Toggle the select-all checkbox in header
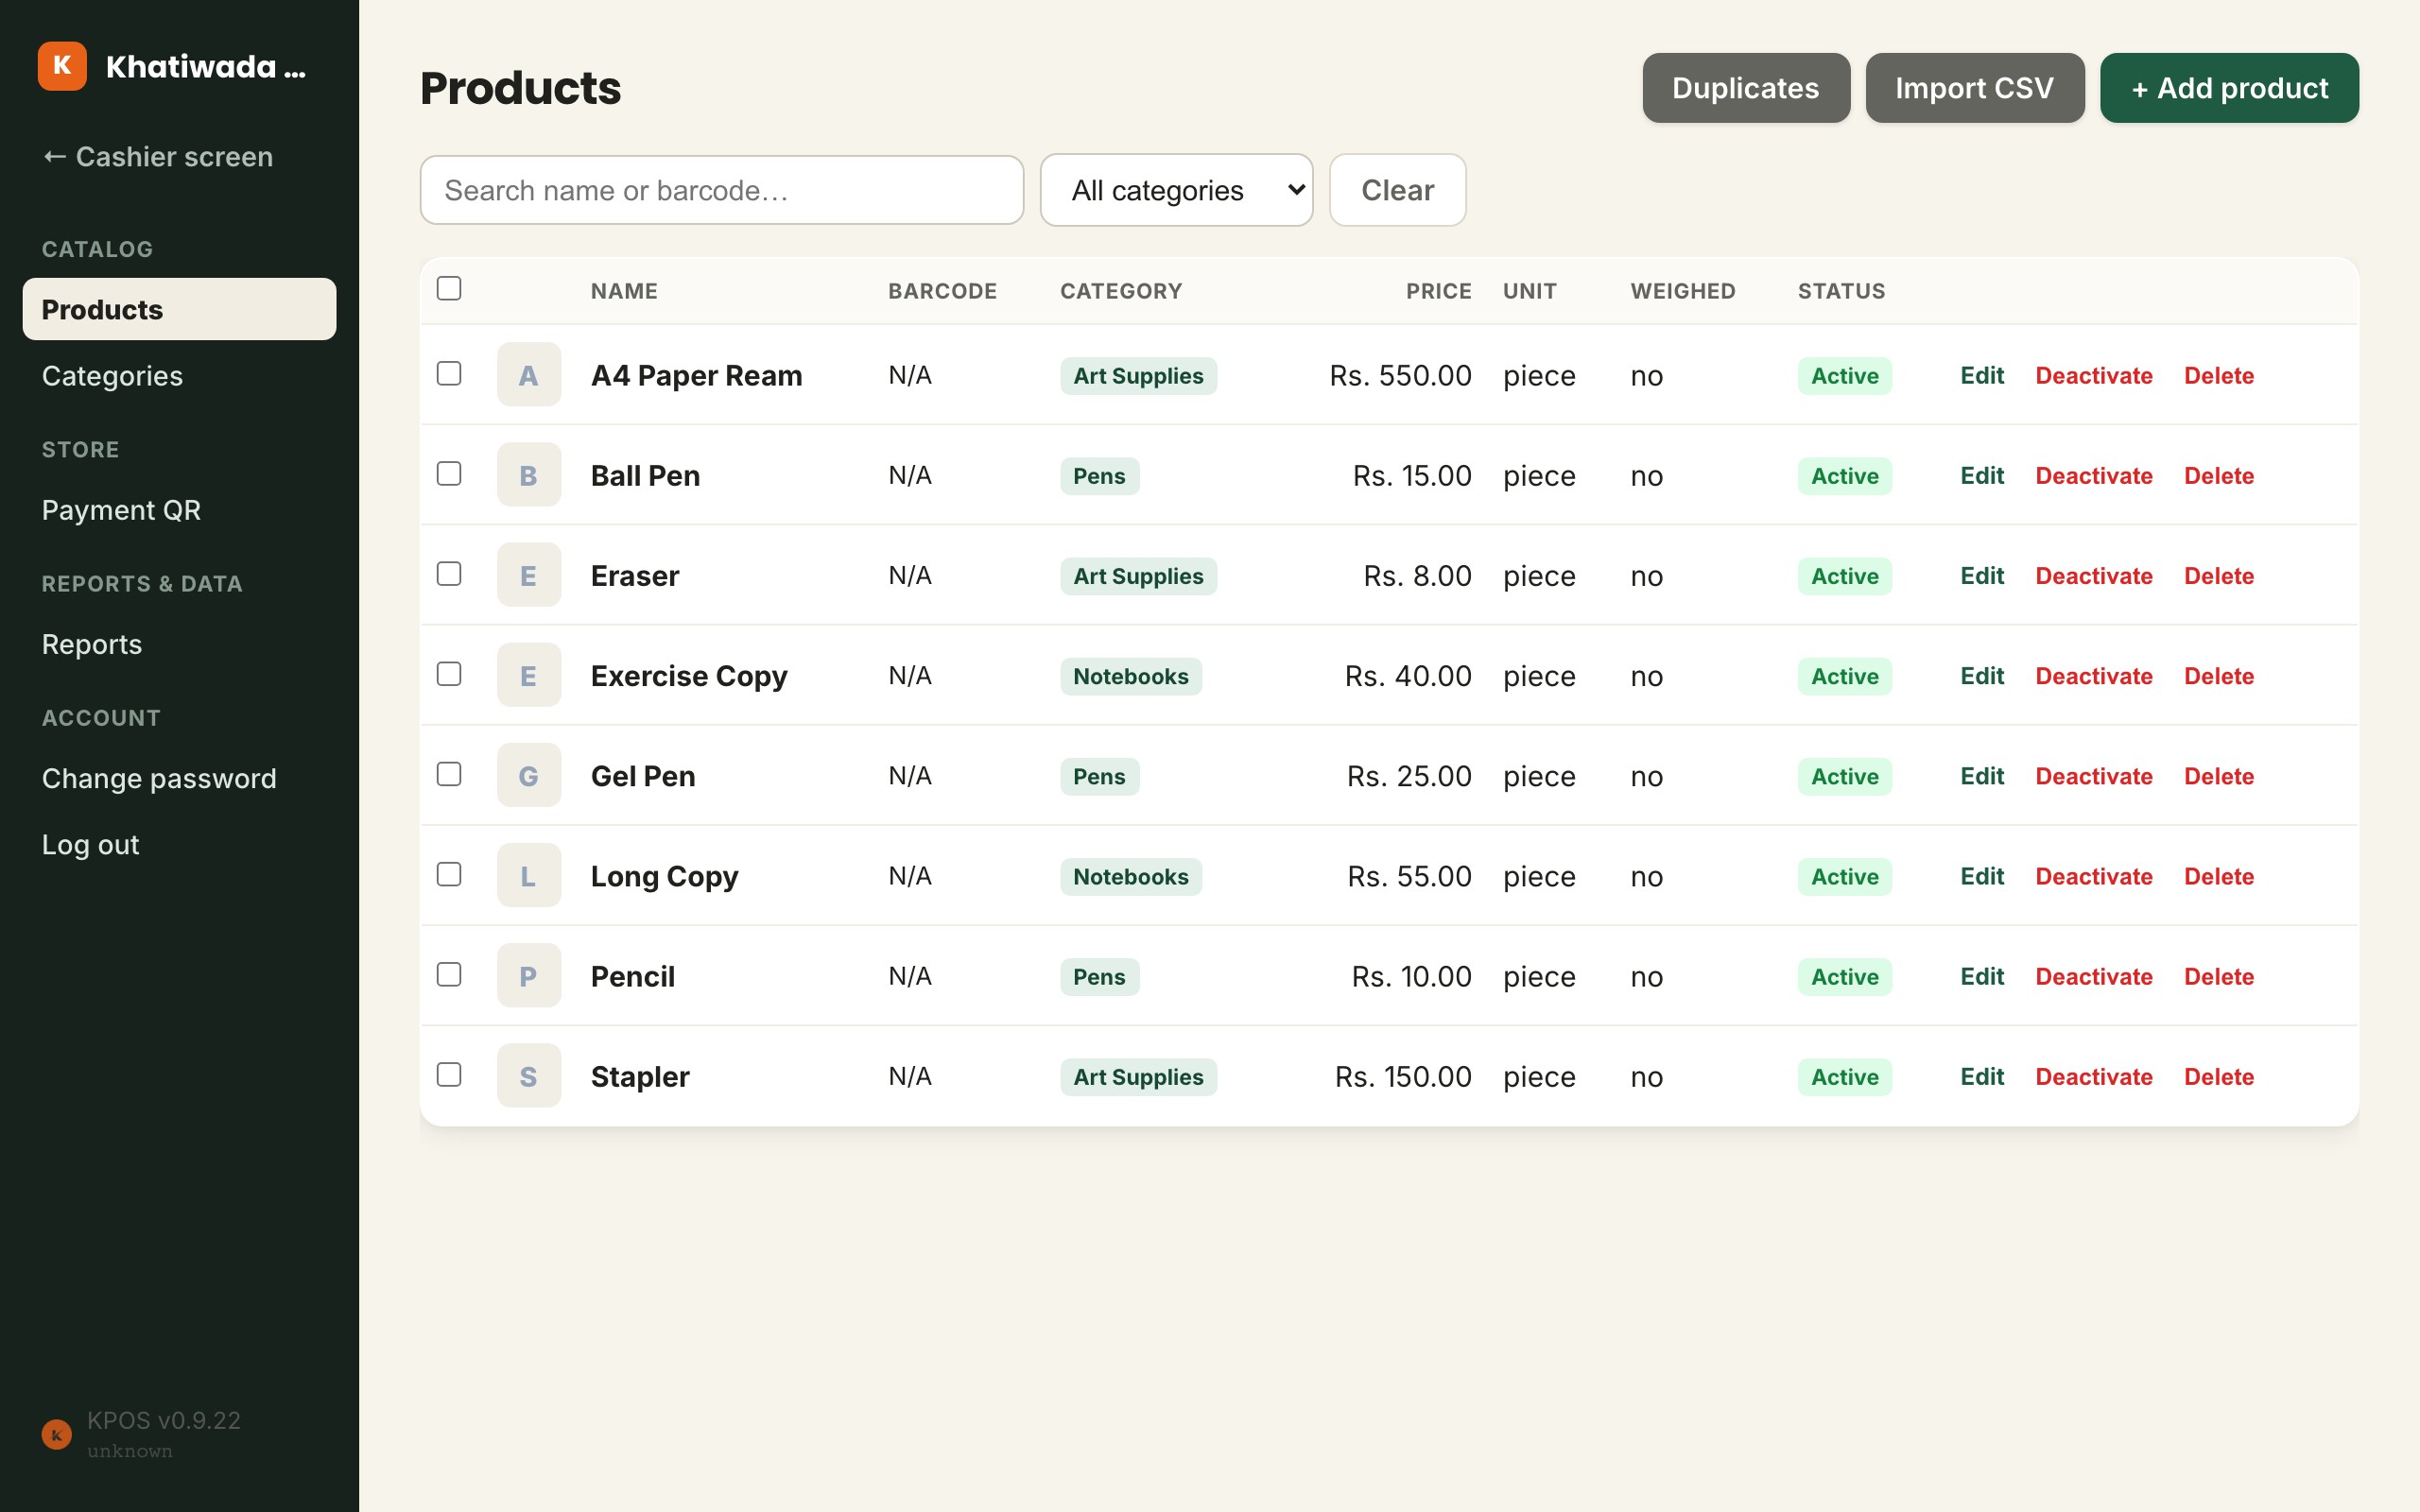Screen dimensions: 2420x1512 pos(449,288)
